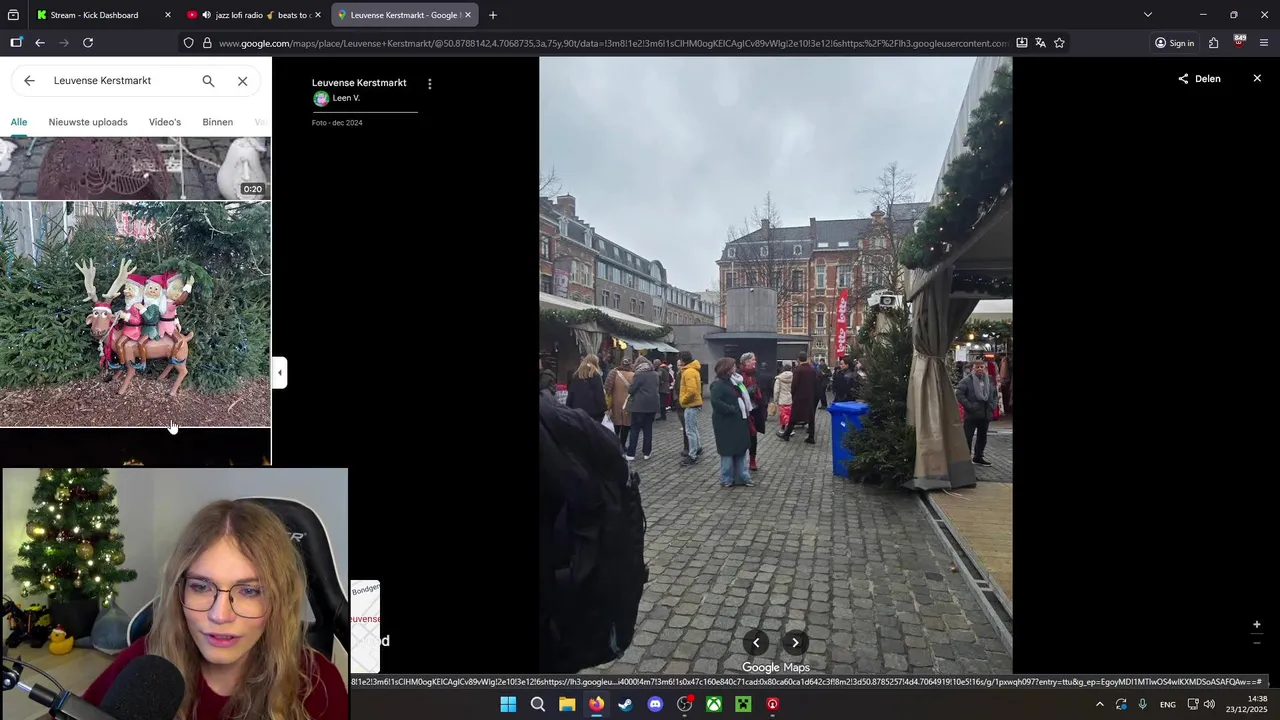Open the Firefox tab overview icon
The image size is (1280, 720).
coord(13,15)
